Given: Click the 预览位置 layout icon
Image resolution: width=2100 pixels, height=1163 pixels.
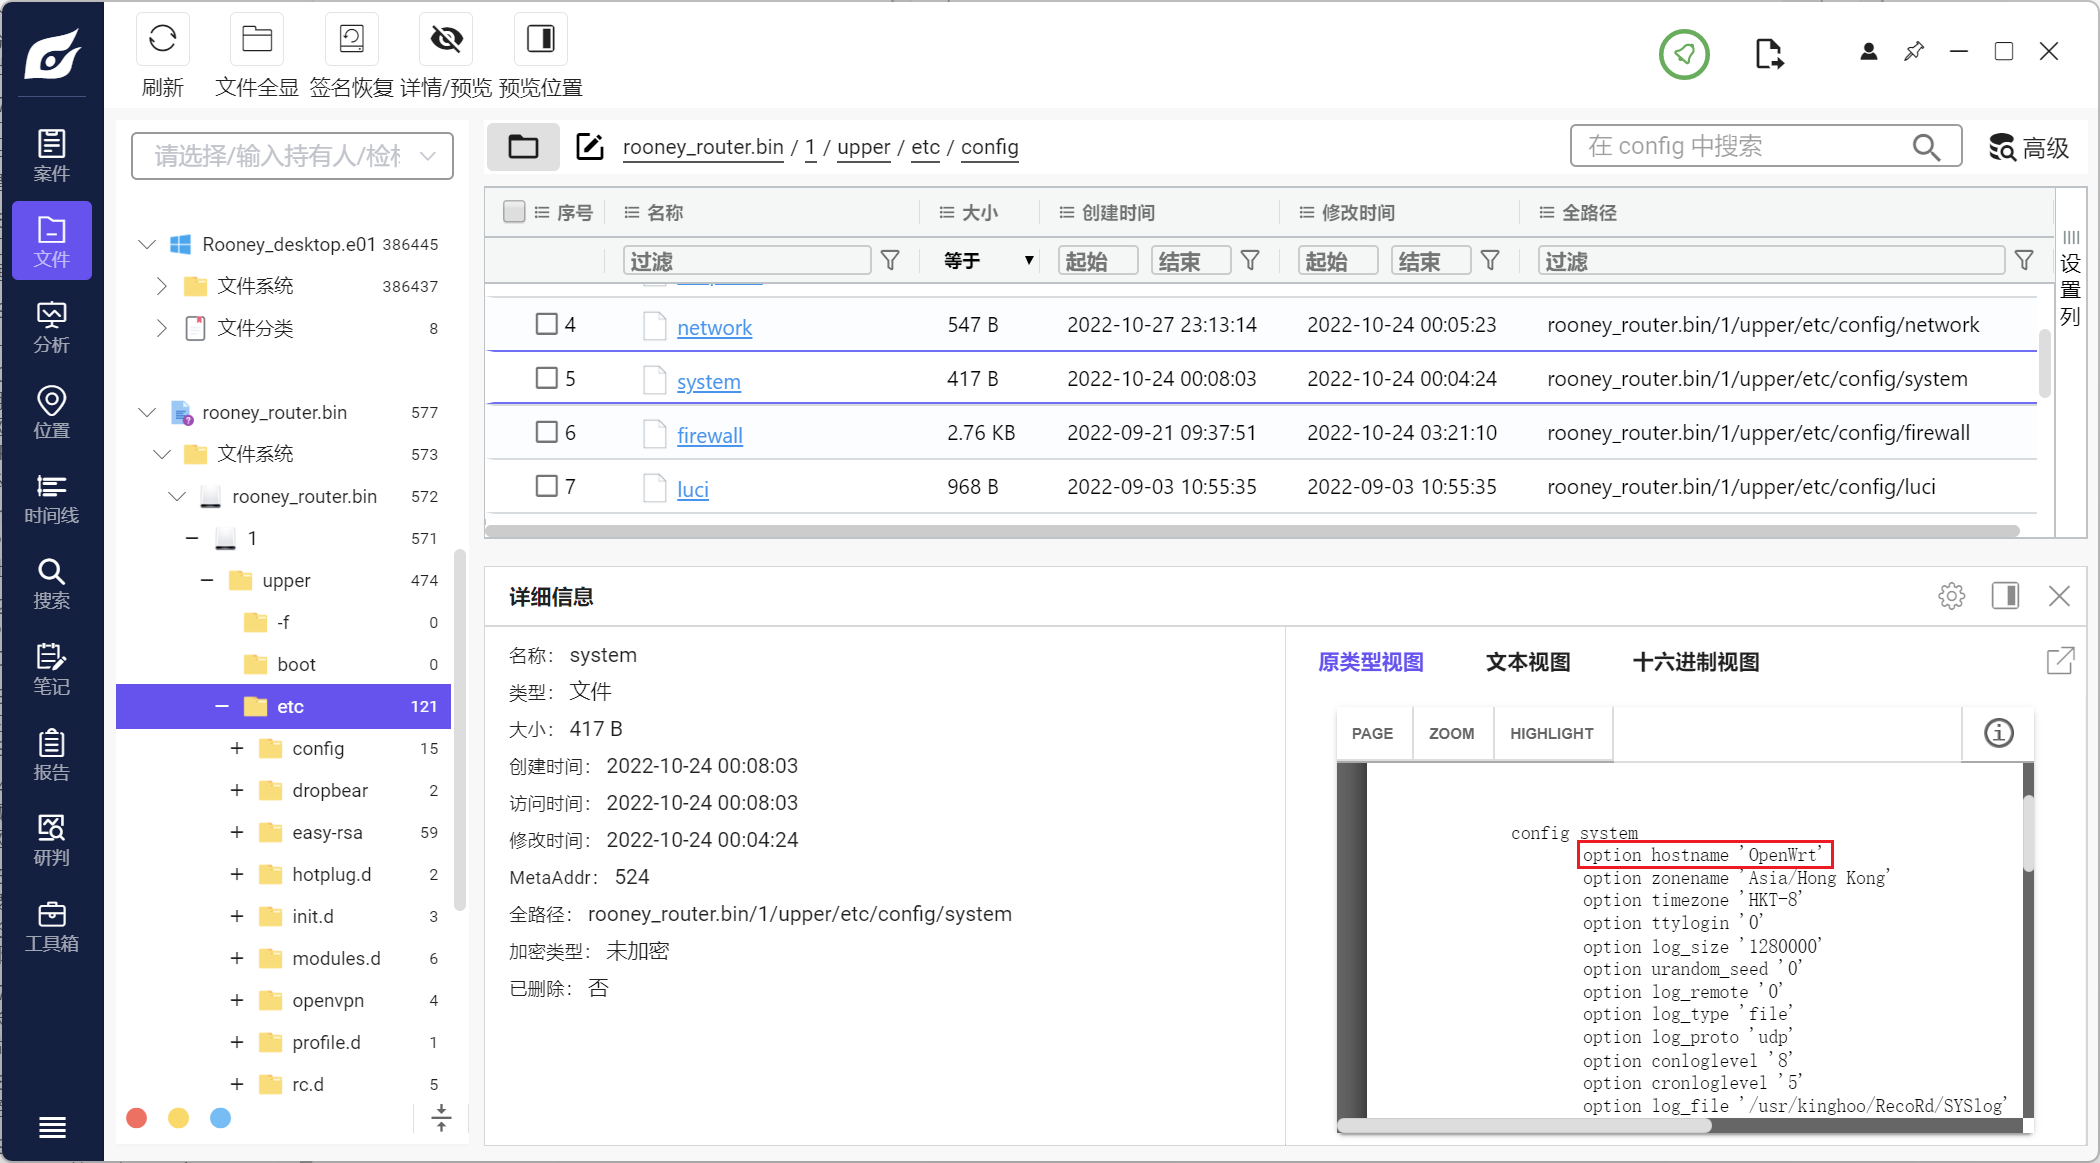Looking at the screenshot, I should click(540, 39).
